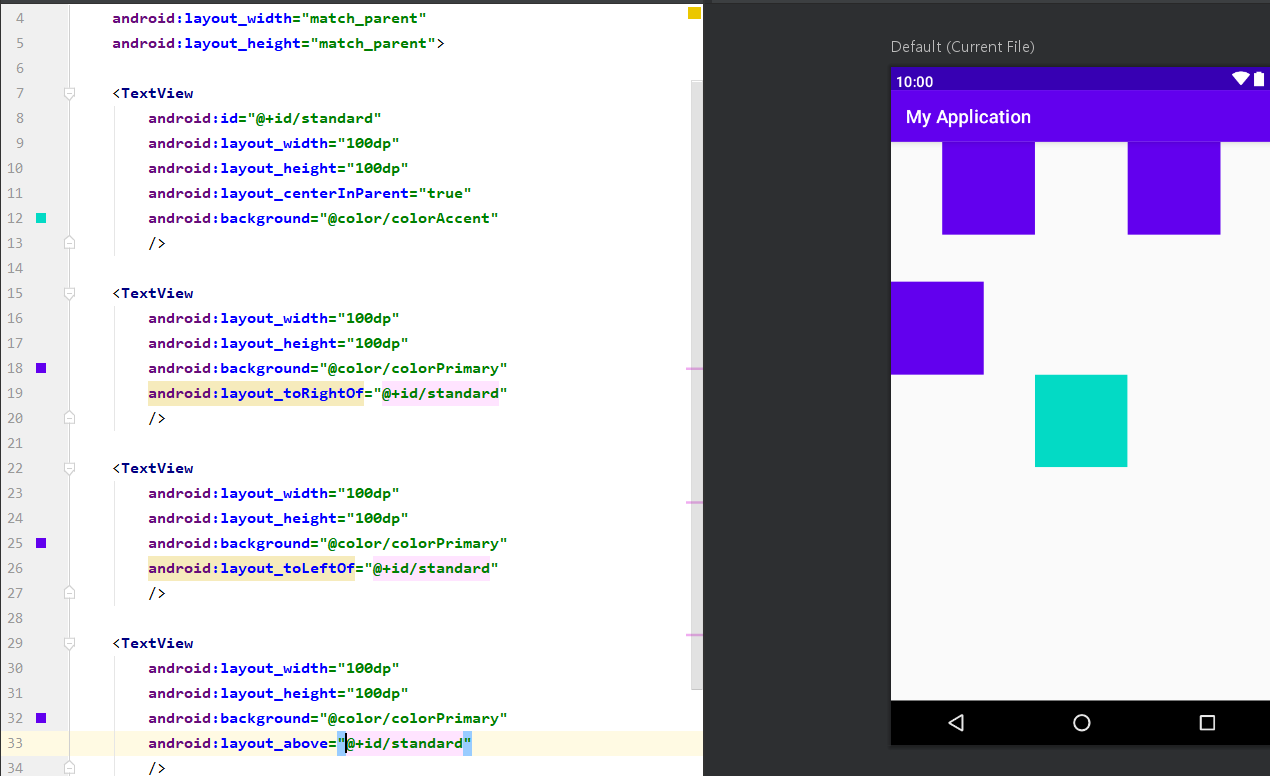Click the "Default (Current File)" preview label
Image resolution: width=1270 pixels, height=776 pixels.
[x=963, y=47]
